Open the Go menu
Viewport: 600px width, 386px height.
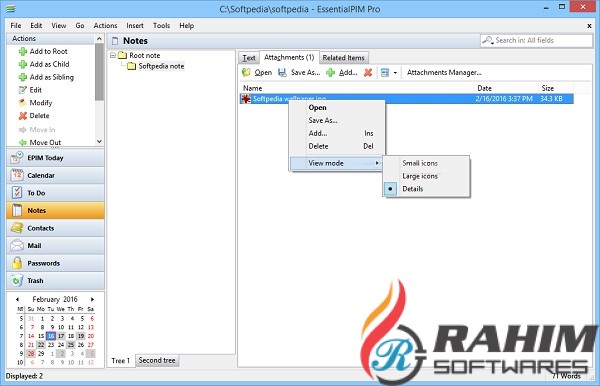coord(80,26)
